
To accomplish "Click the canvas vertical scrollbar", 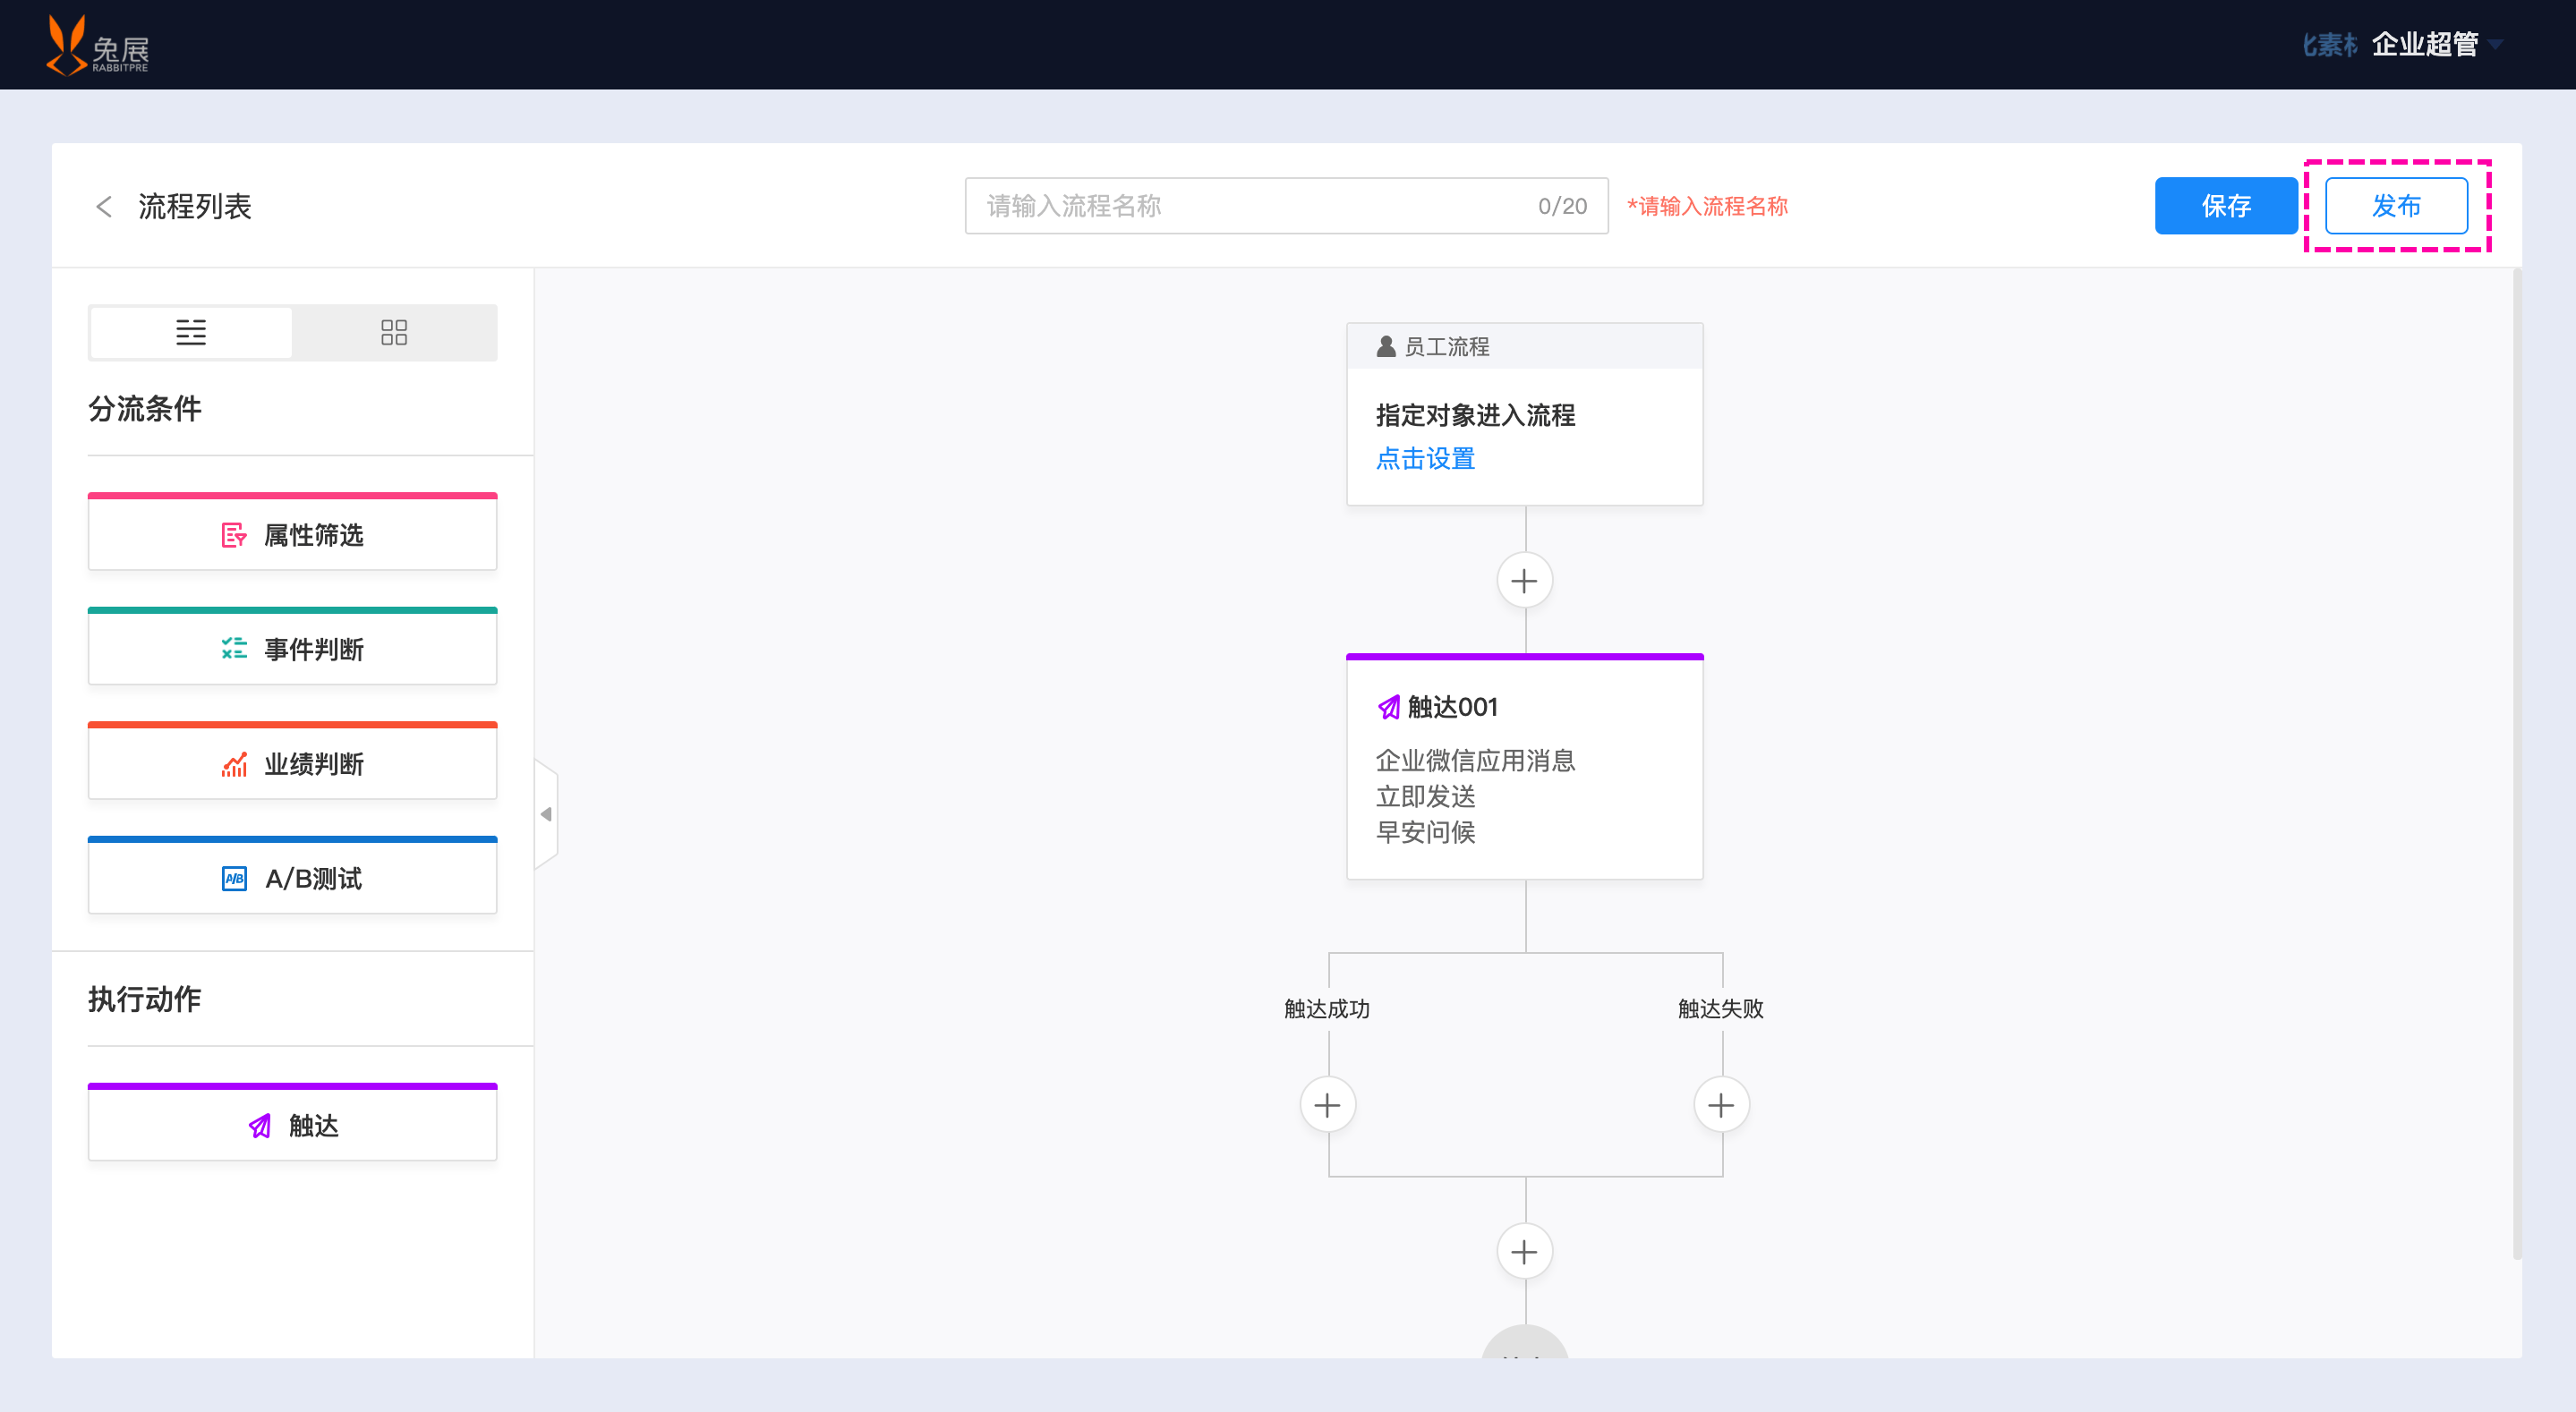I will [2516, 764].
